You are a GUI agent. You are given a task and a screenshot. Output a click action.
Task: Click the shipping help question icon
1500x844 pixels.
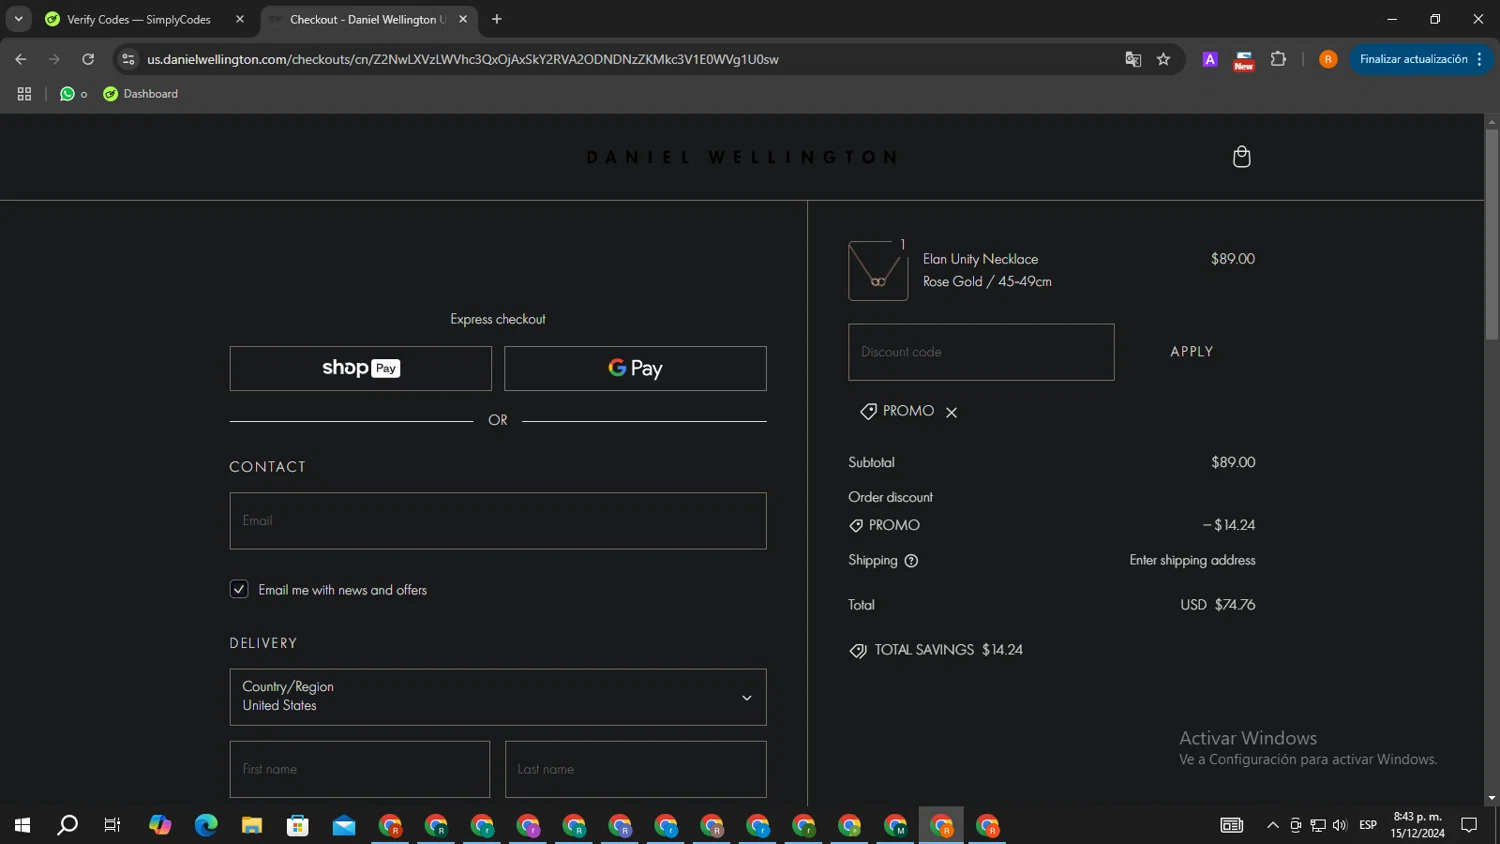pos(911,561)
